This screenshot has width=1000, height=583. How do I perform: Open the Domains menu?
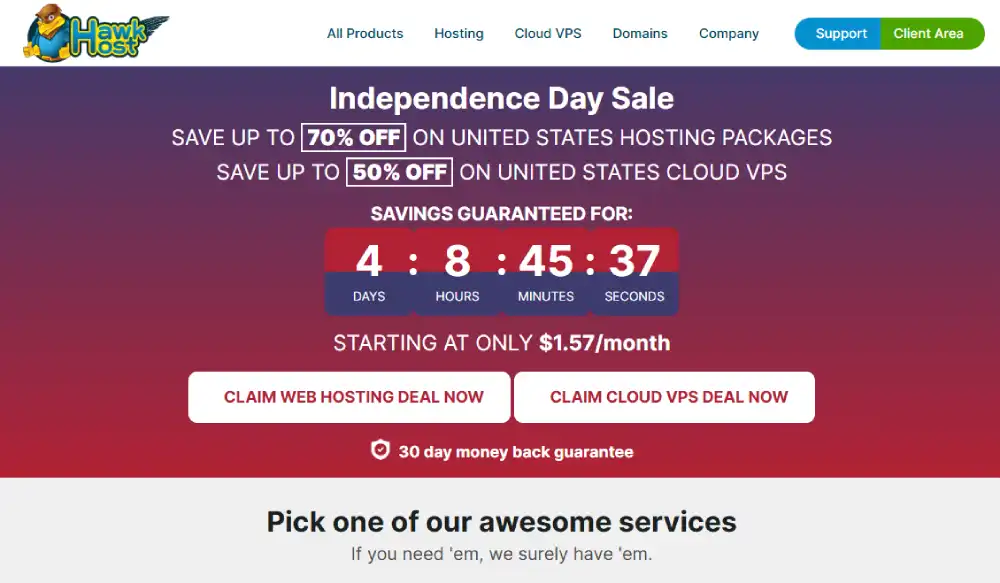640,33
